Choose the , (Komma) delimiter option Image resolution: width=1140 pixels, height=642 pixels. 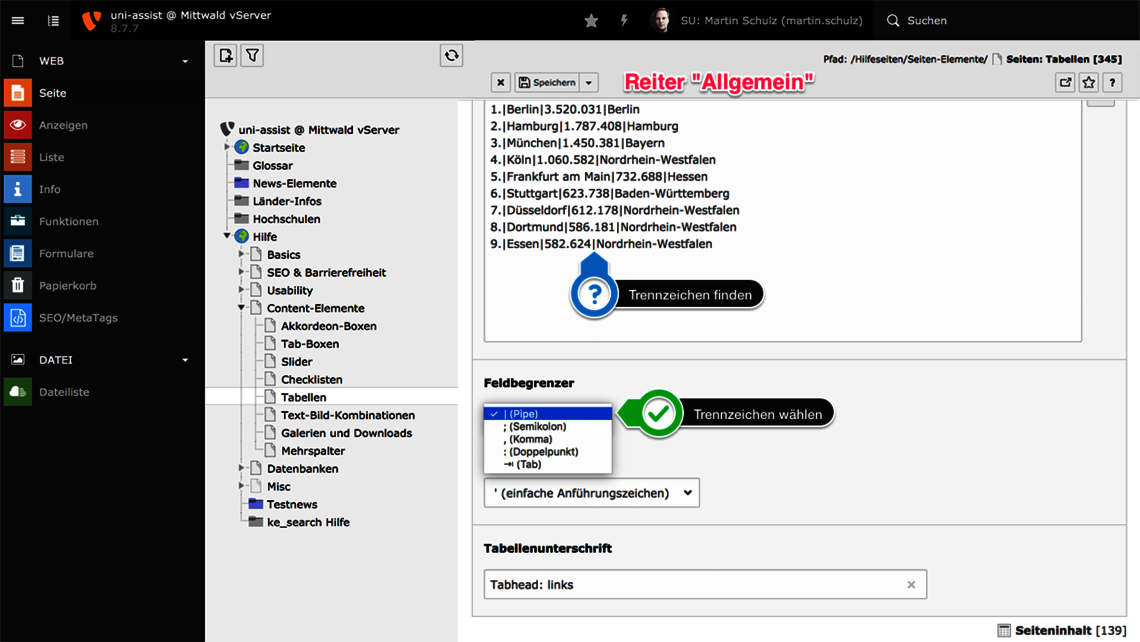point(548,439)
